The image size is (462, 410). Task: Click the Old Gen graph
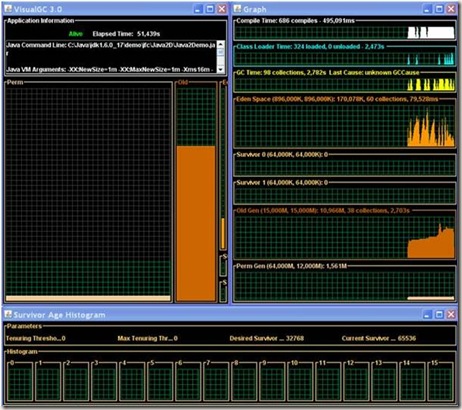345,236
